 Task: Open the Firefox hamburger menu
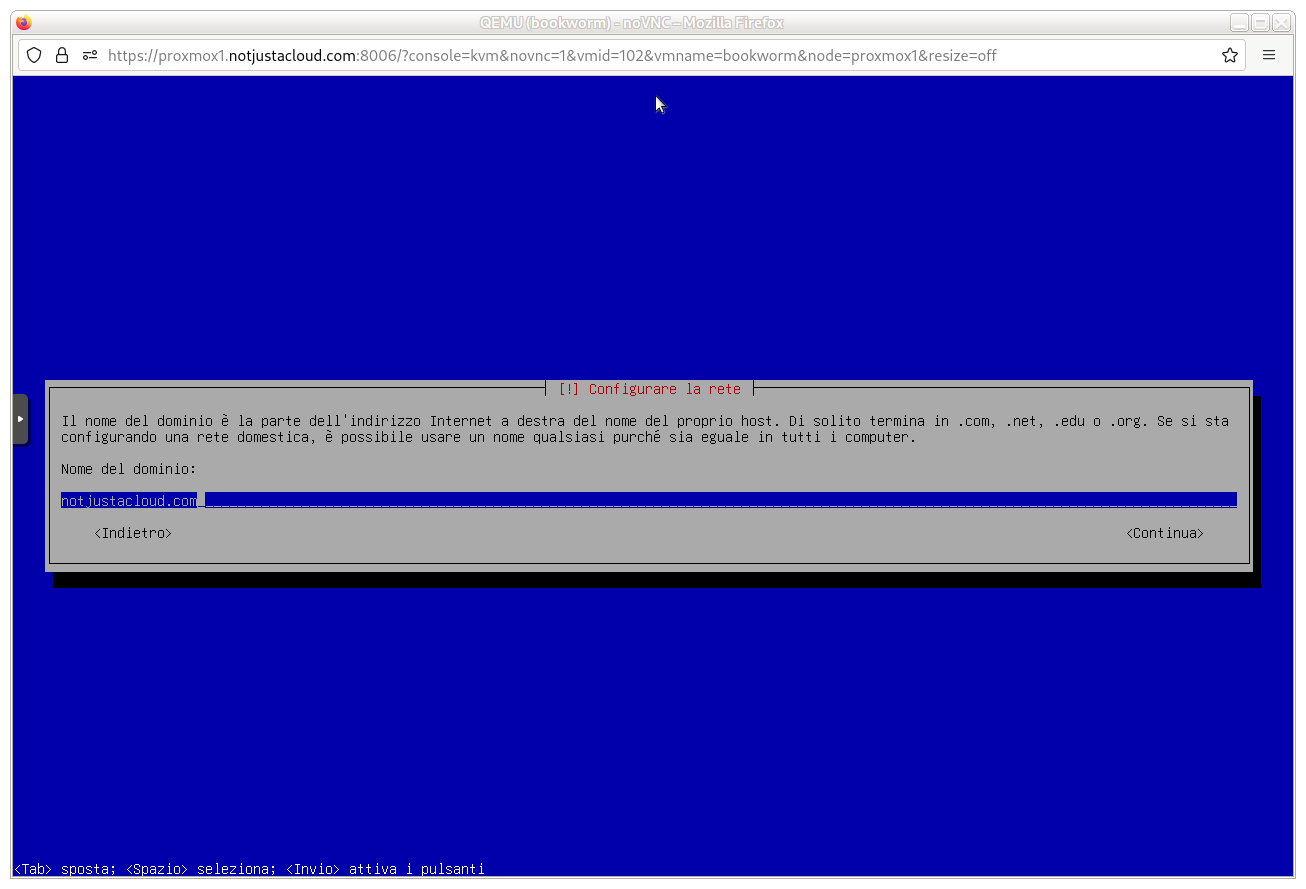pos(1269,55)
